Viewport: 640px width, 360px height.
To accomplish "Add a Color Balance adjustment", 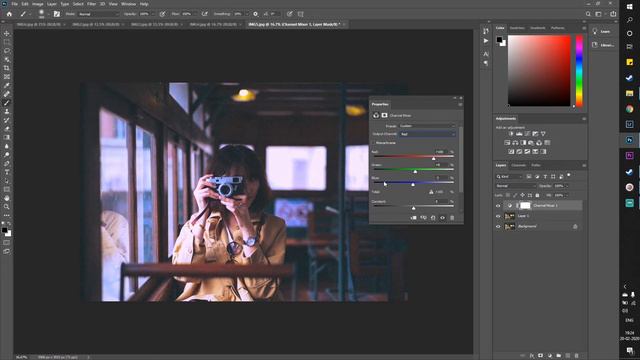I will click(x=515, y=142).
